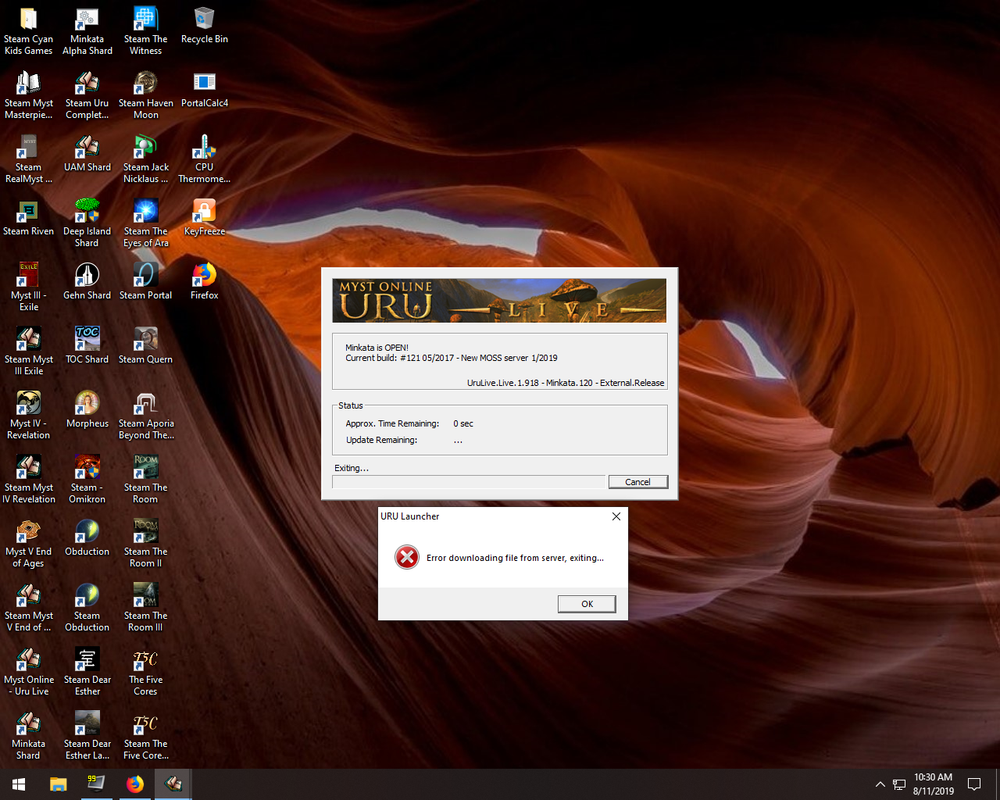This screenshot has height=800, width=1000.
Task: Open the monitor app with 99 badge on taskbar
Action: (96, 784)
